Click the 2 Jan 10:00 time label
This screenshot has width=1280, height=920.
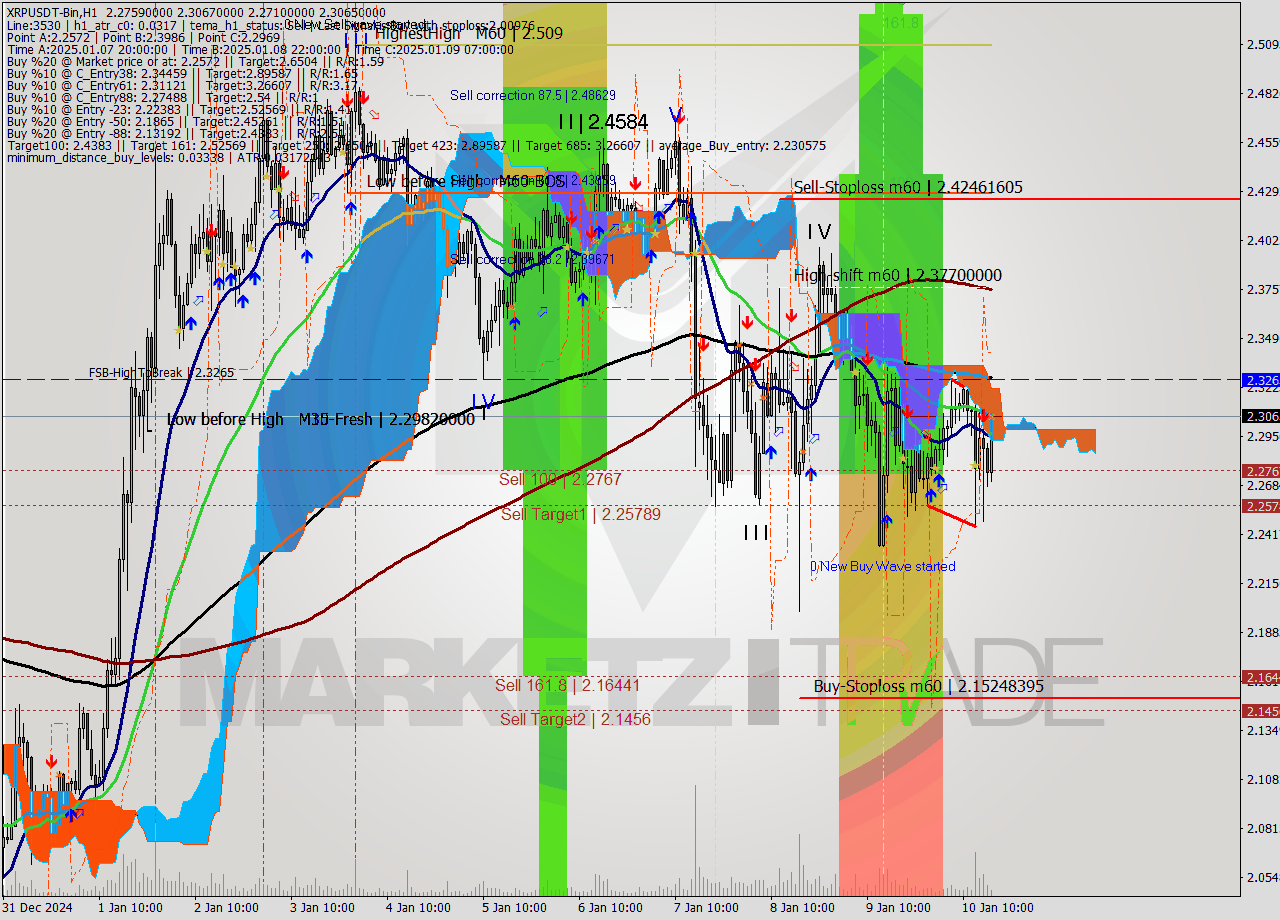[x=225, y=908]
